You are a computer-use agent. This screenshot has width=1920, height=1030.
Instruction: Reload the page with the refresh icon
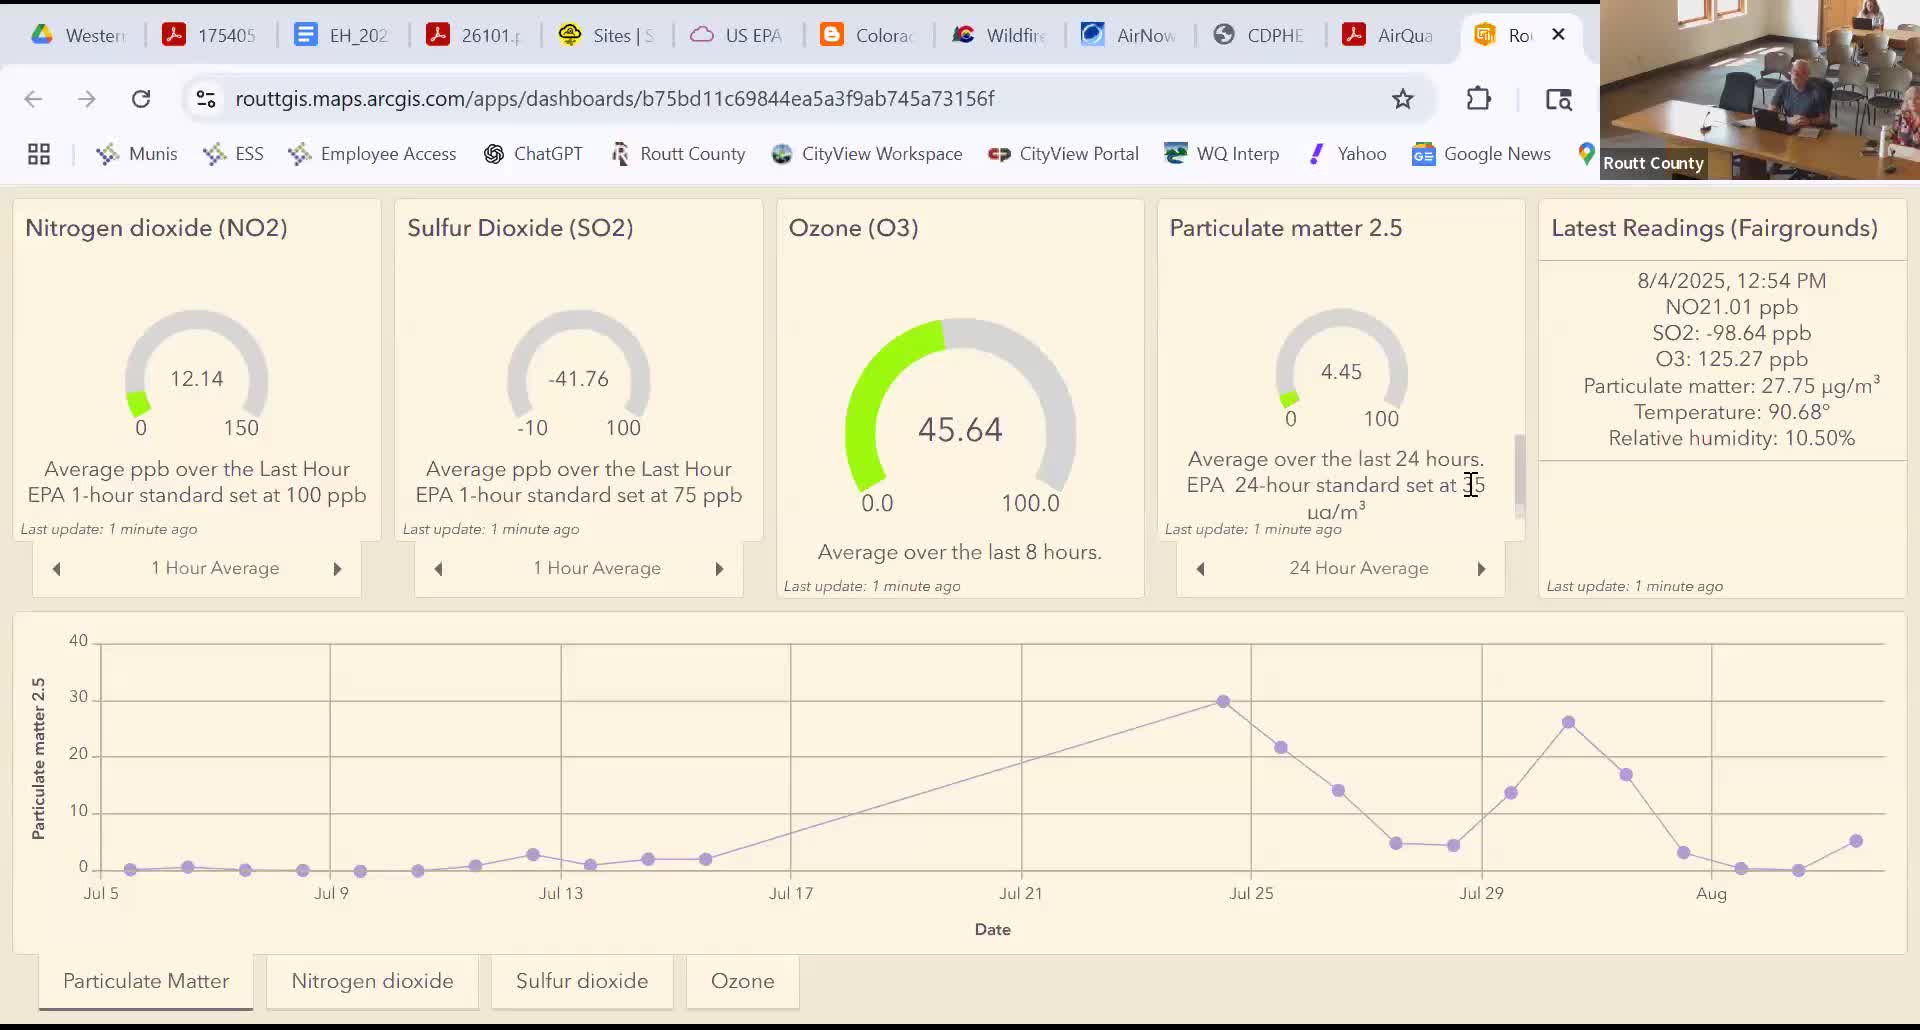tap(141, 99)
